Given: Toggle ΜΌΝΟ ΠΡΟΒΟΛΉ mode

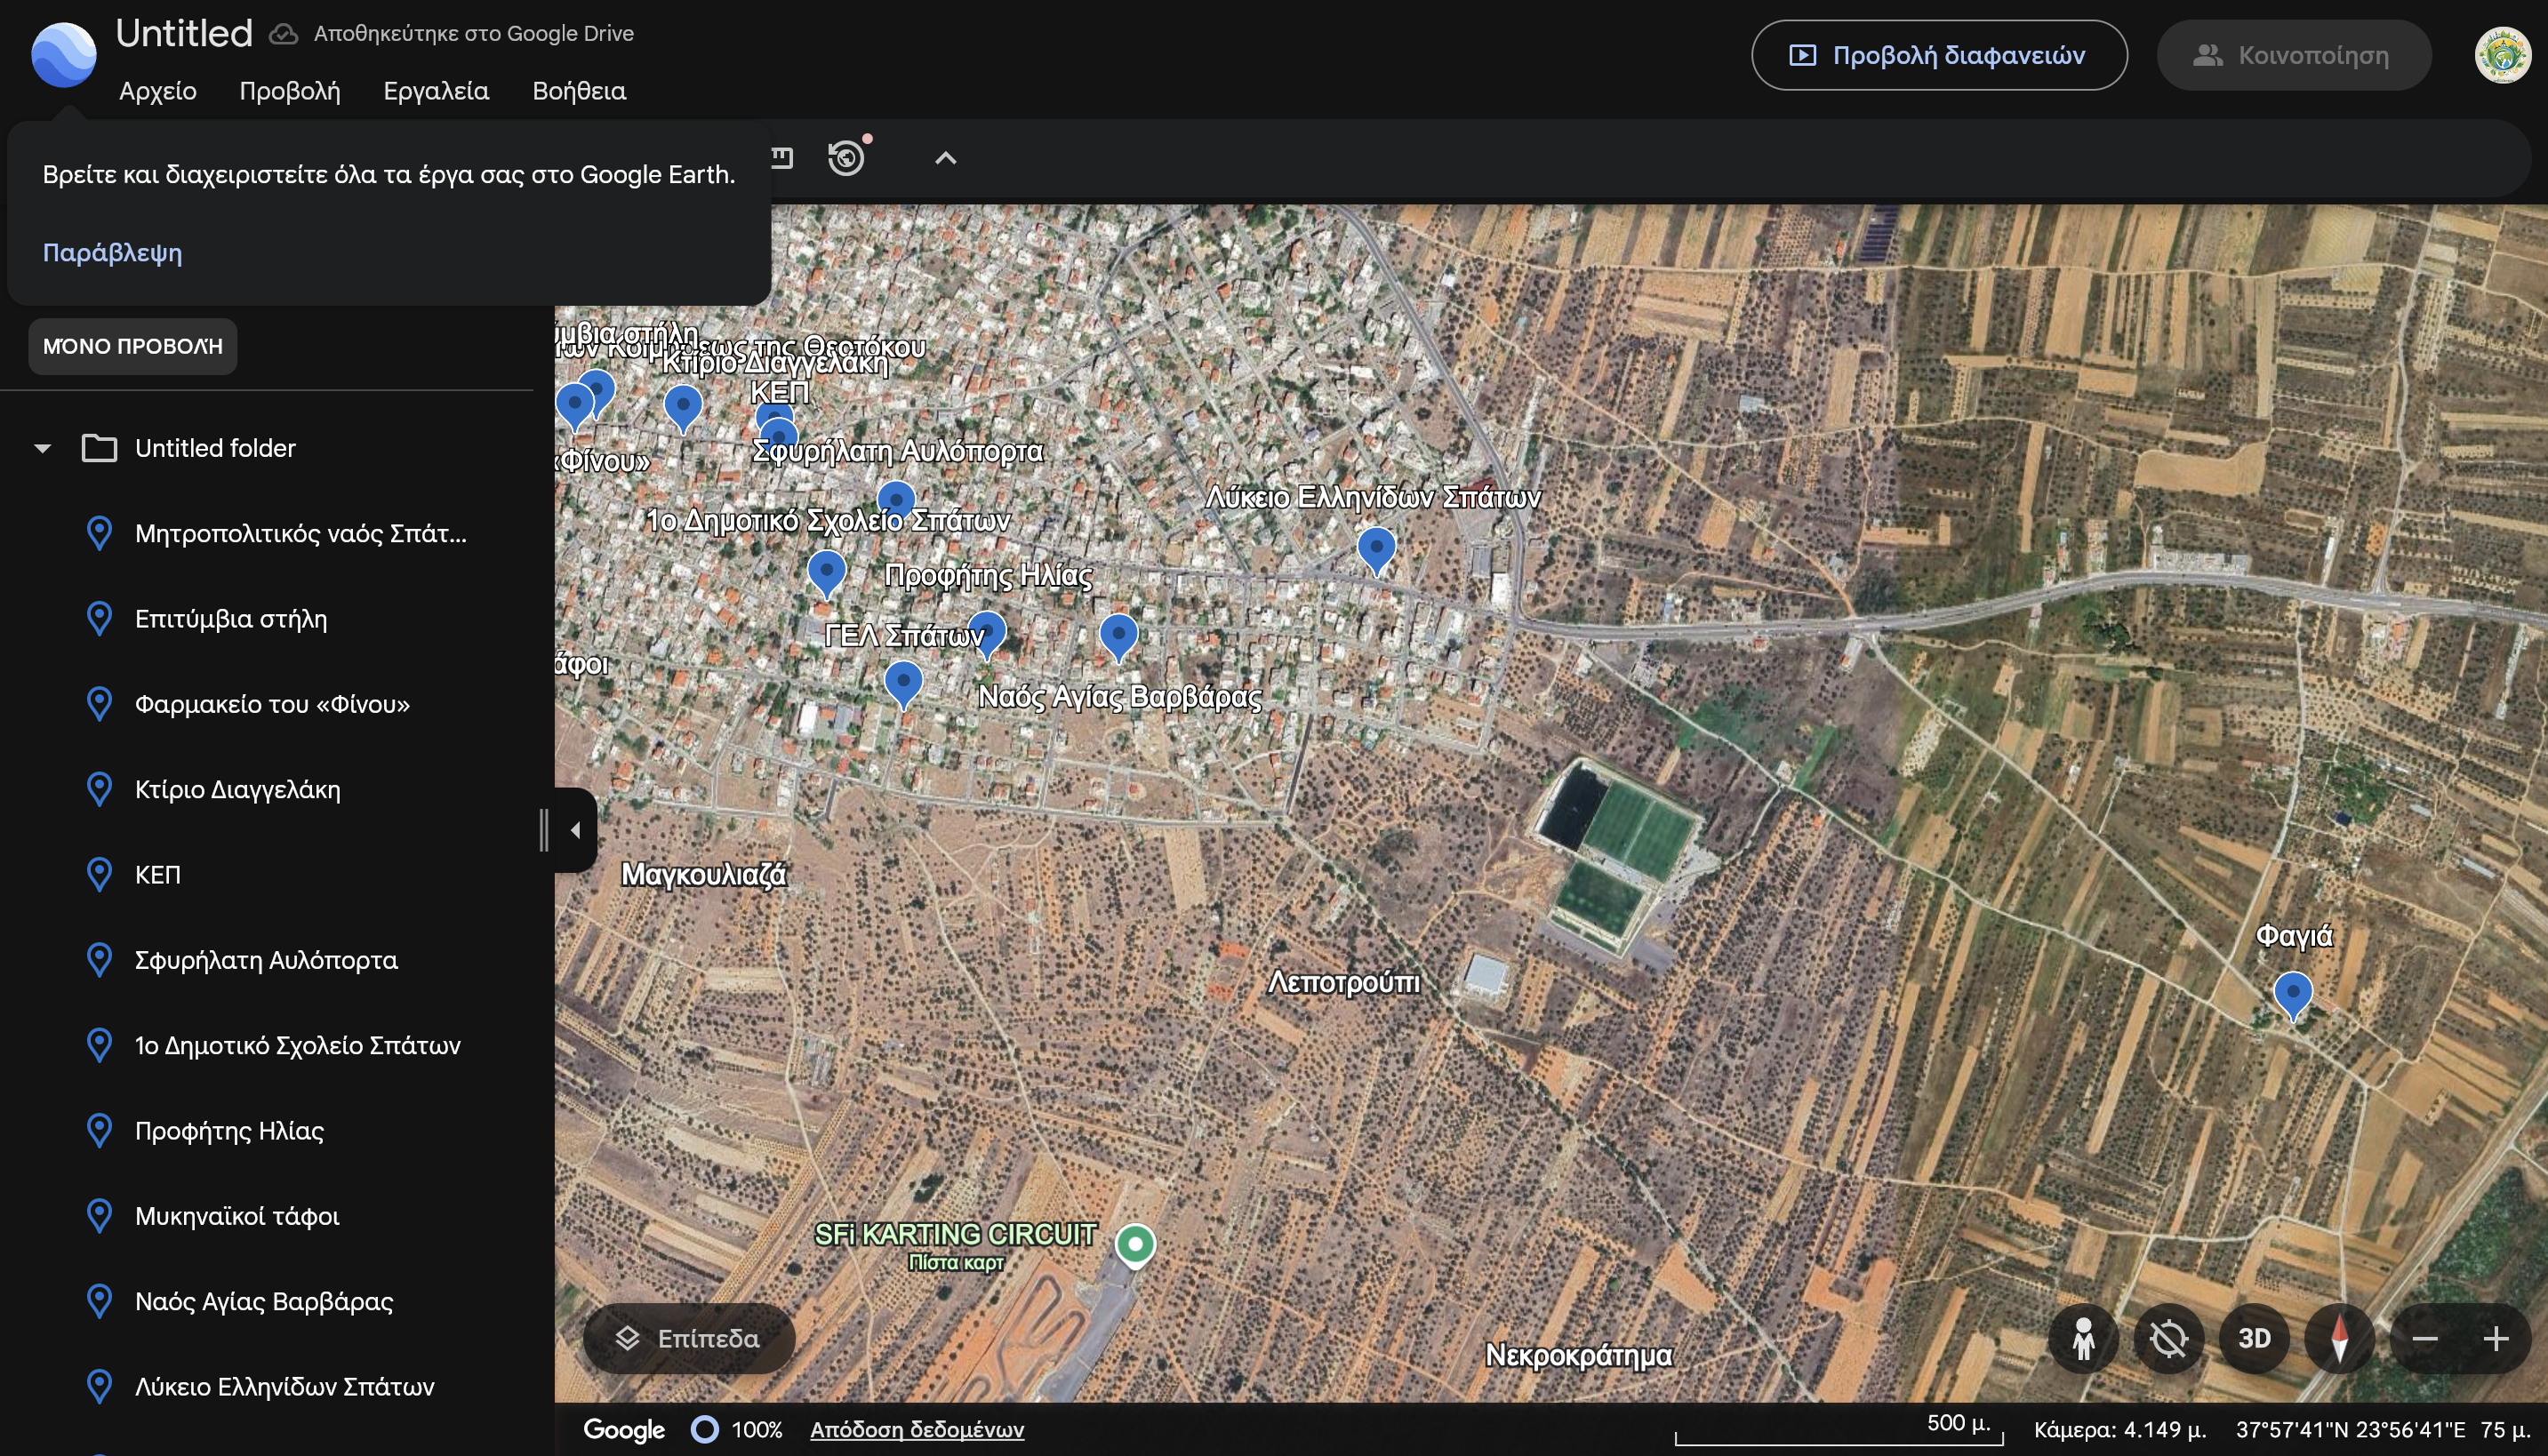Looking at the screenshot, I should click(x=131, y=346).
